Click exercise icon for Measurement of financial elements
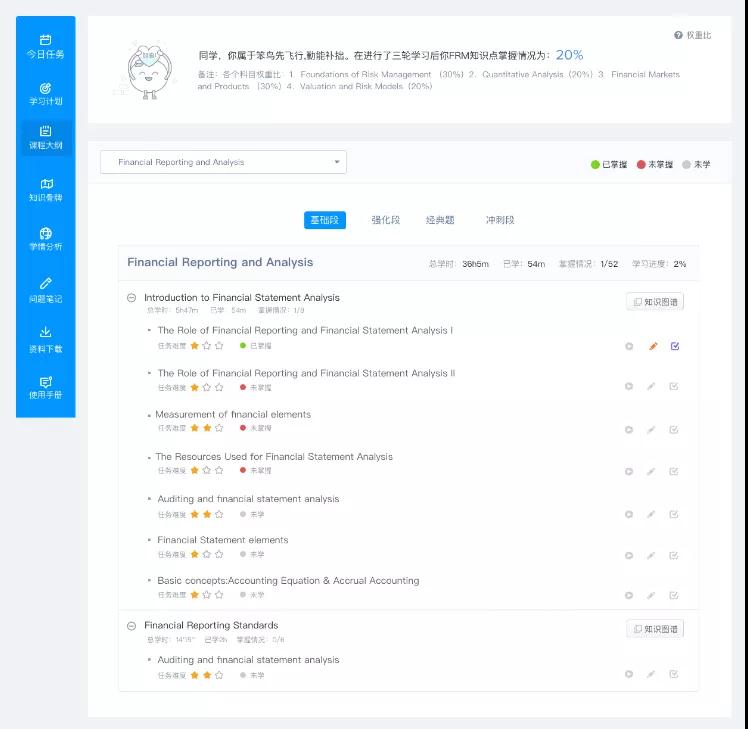The width and height of the screenshot is (748, 729). pos(674,430)
